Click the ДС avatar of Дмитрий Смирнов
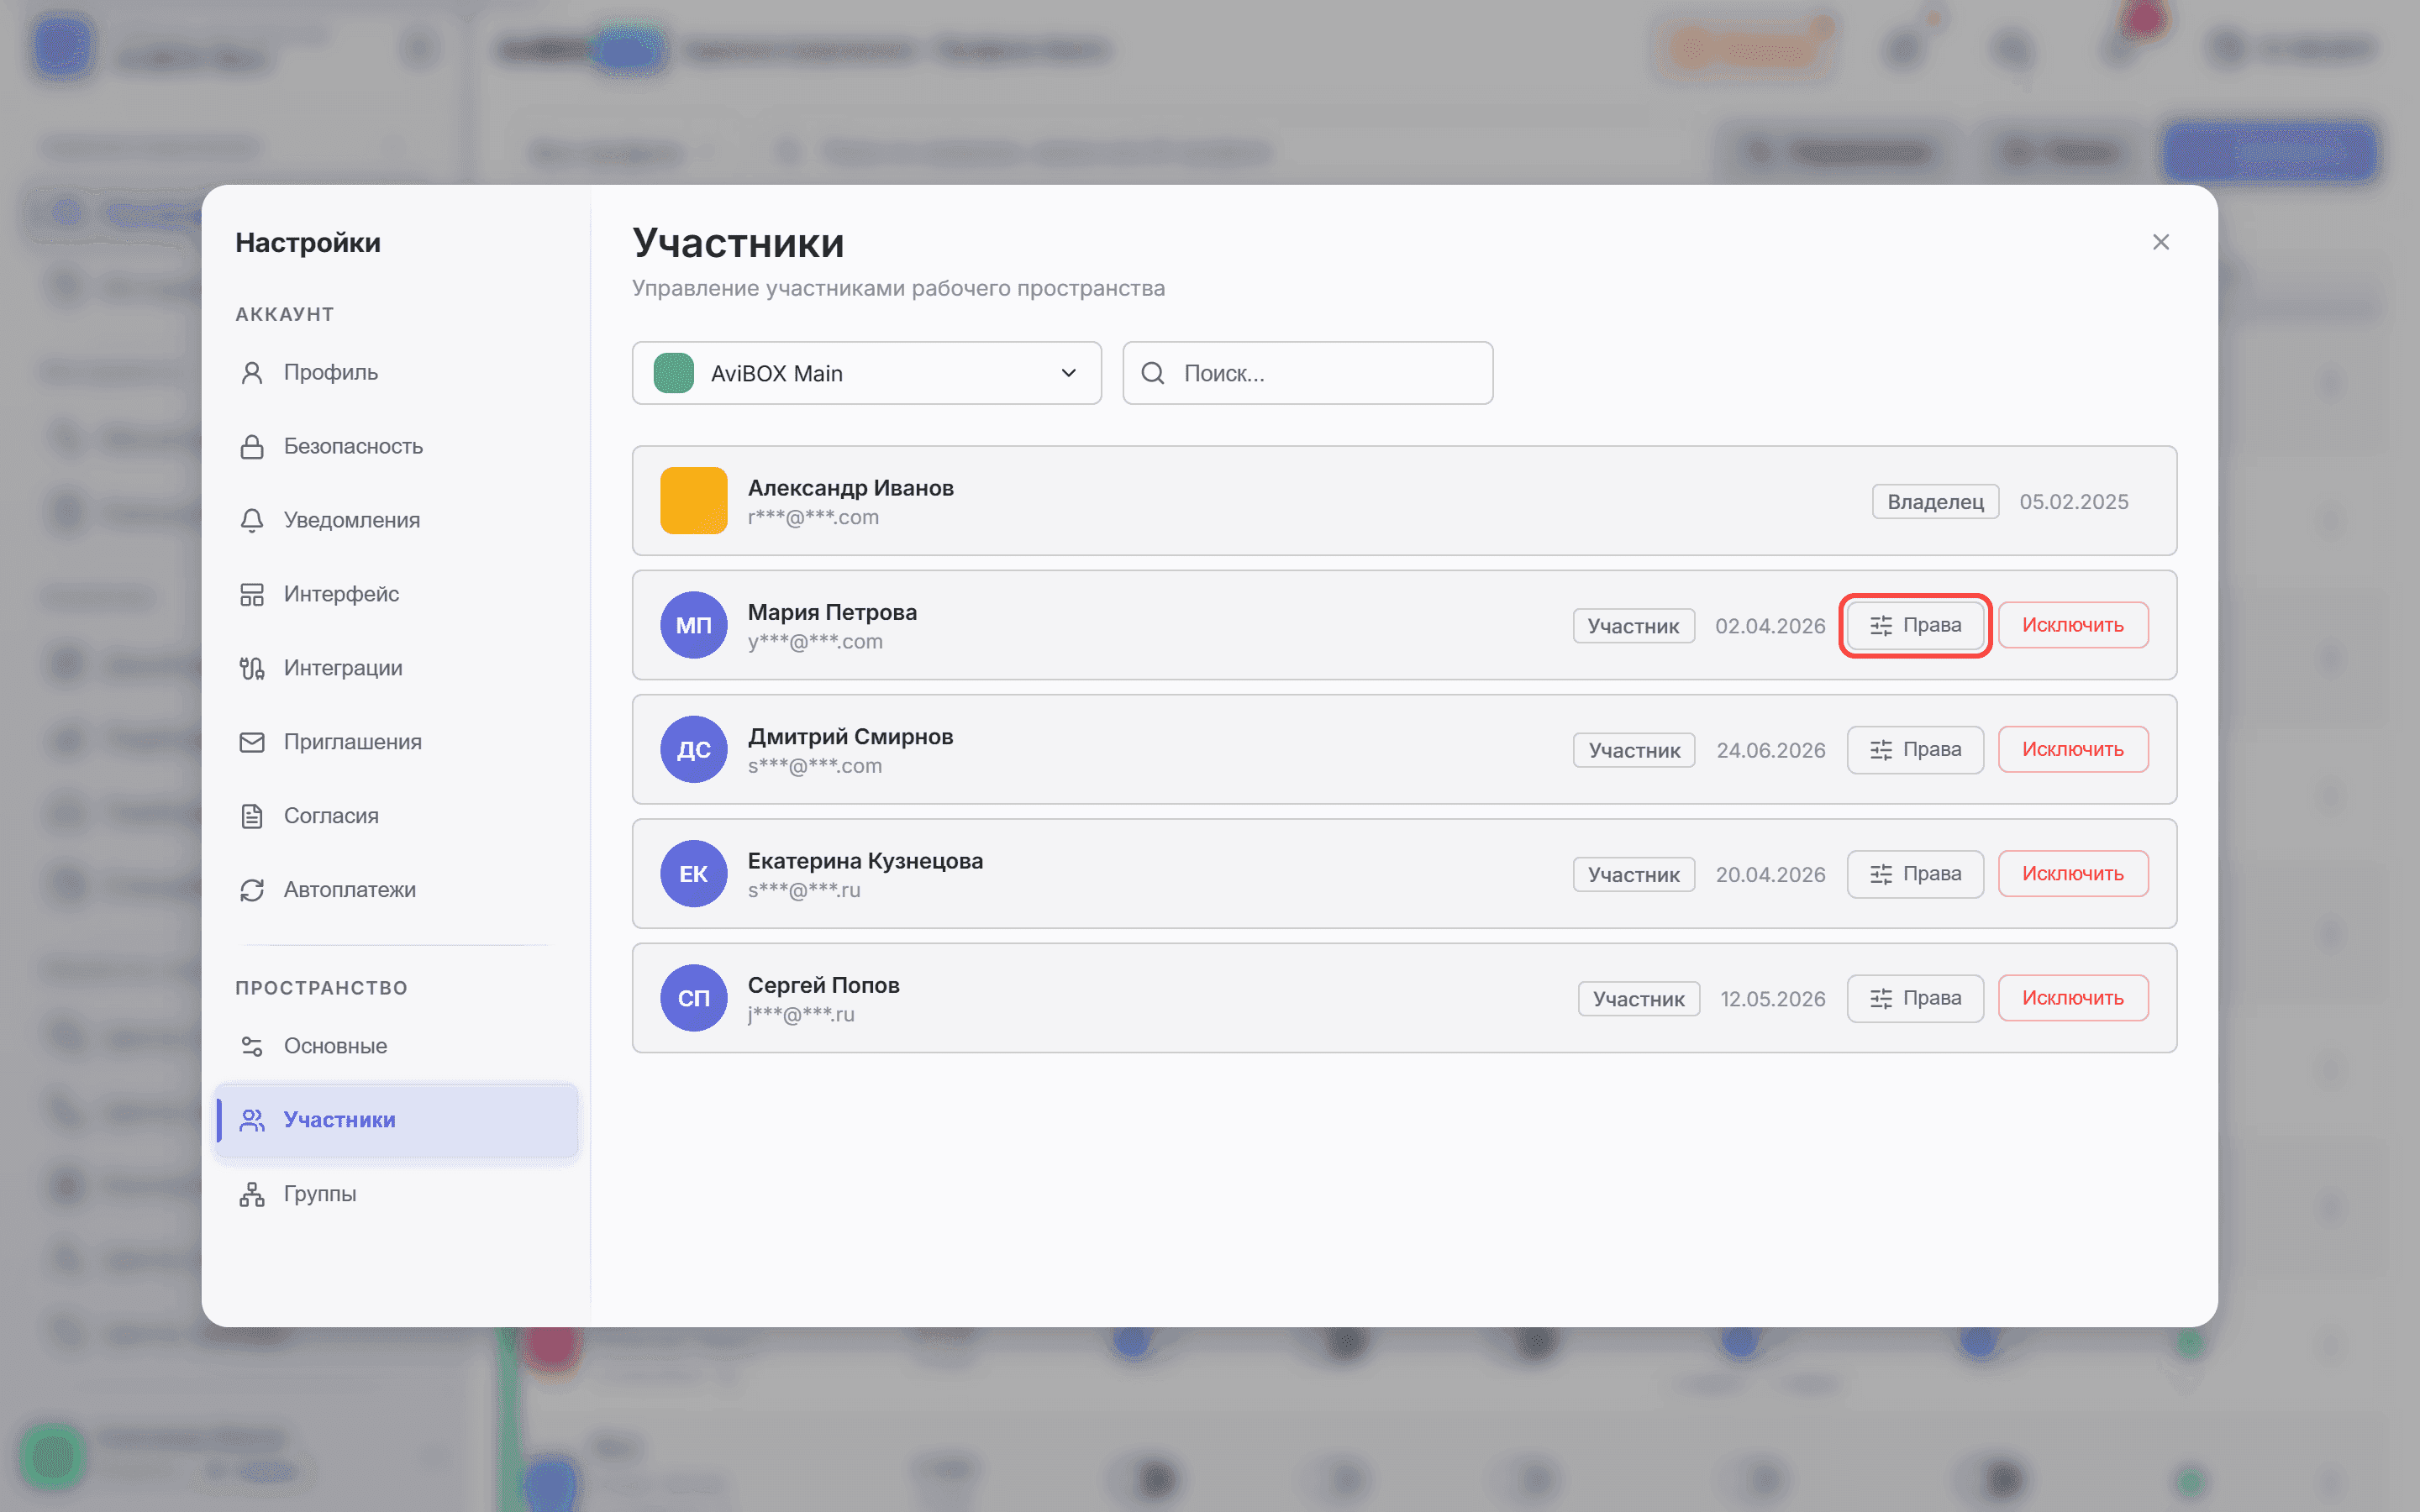2420x1512 pixels. tap(694, 750)
